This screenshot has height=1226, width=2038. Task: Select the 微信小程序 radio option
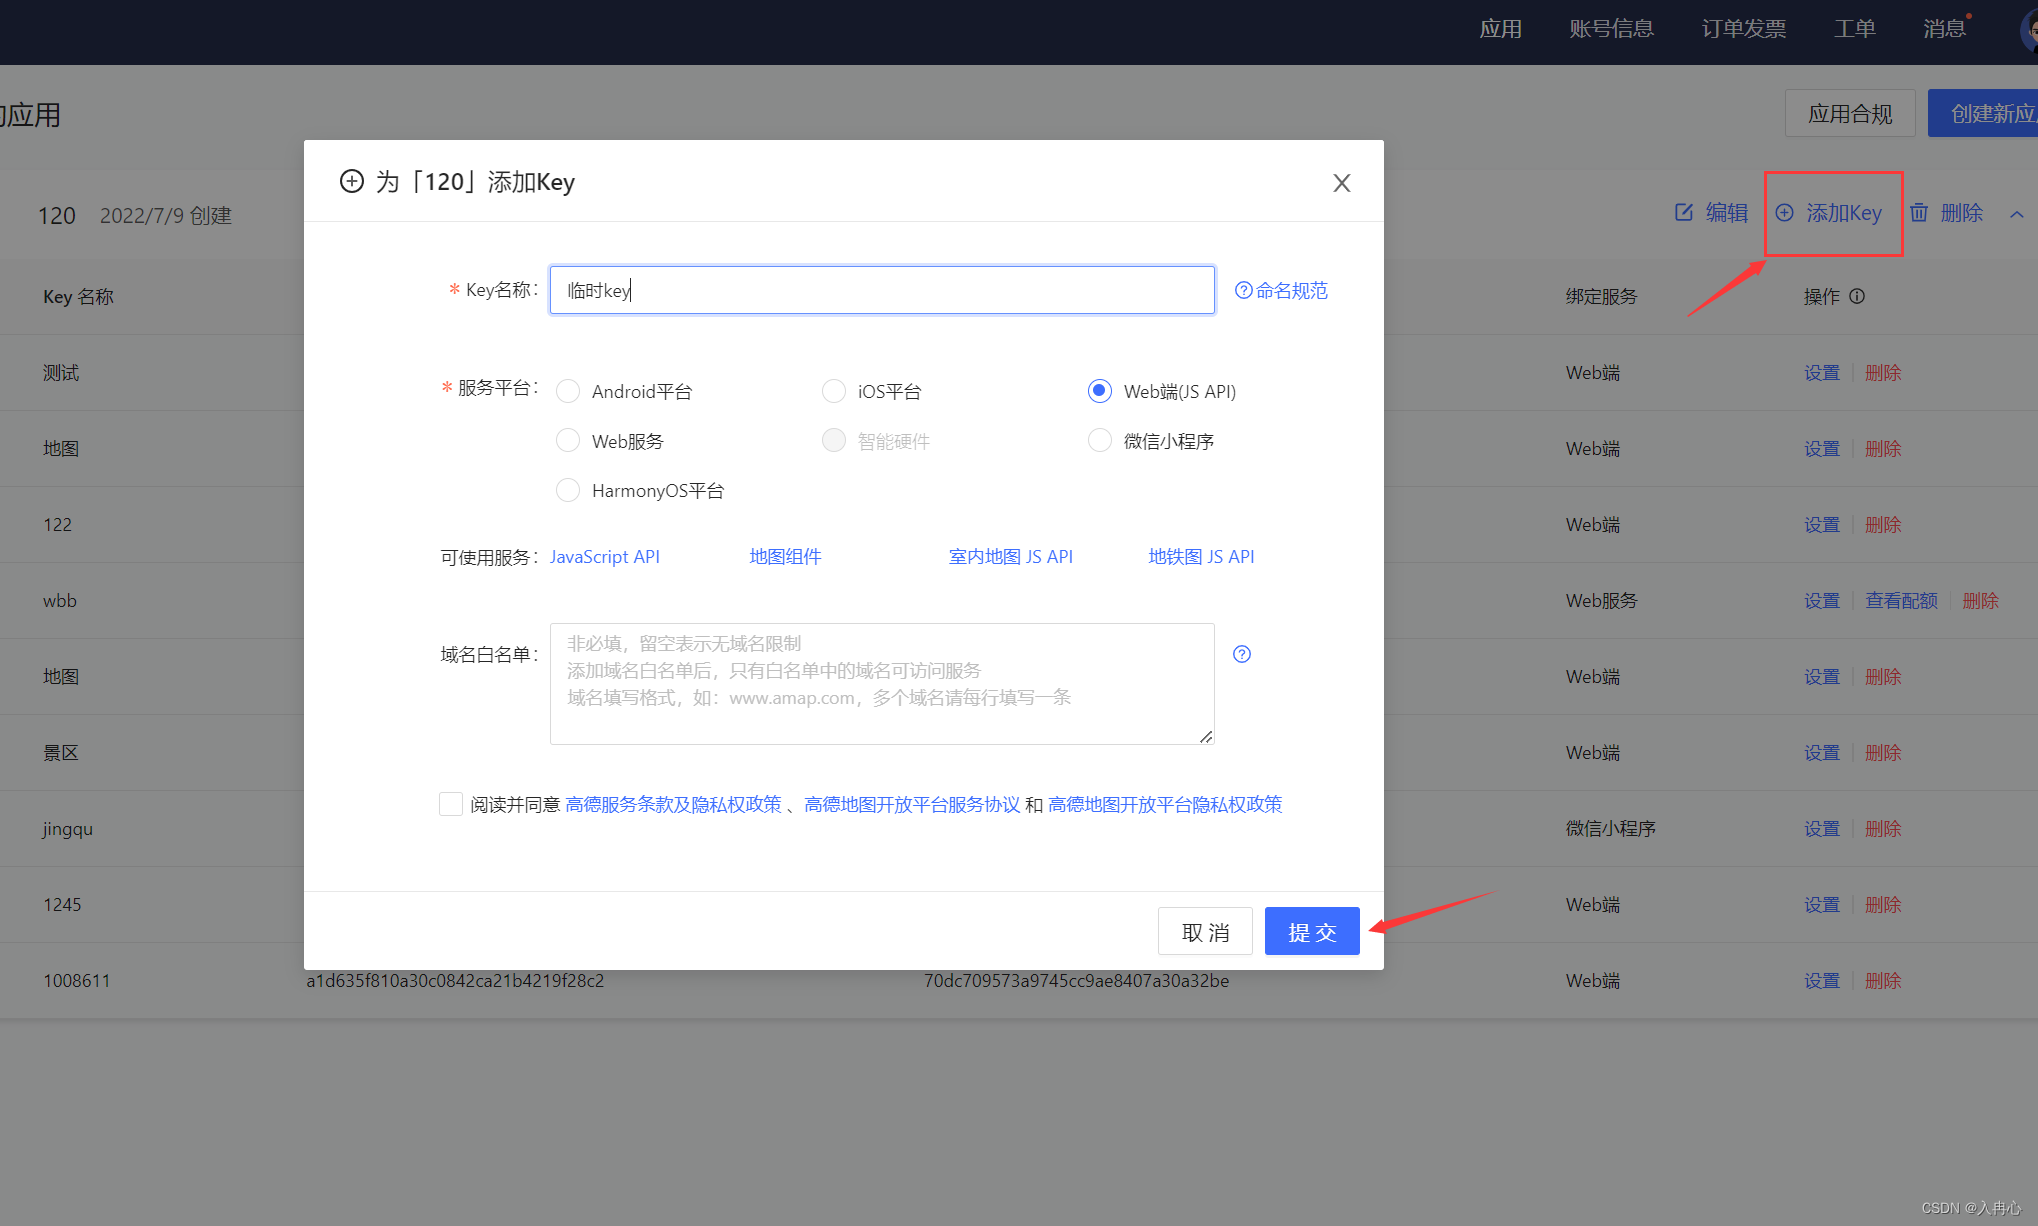tap(1099, 441)
